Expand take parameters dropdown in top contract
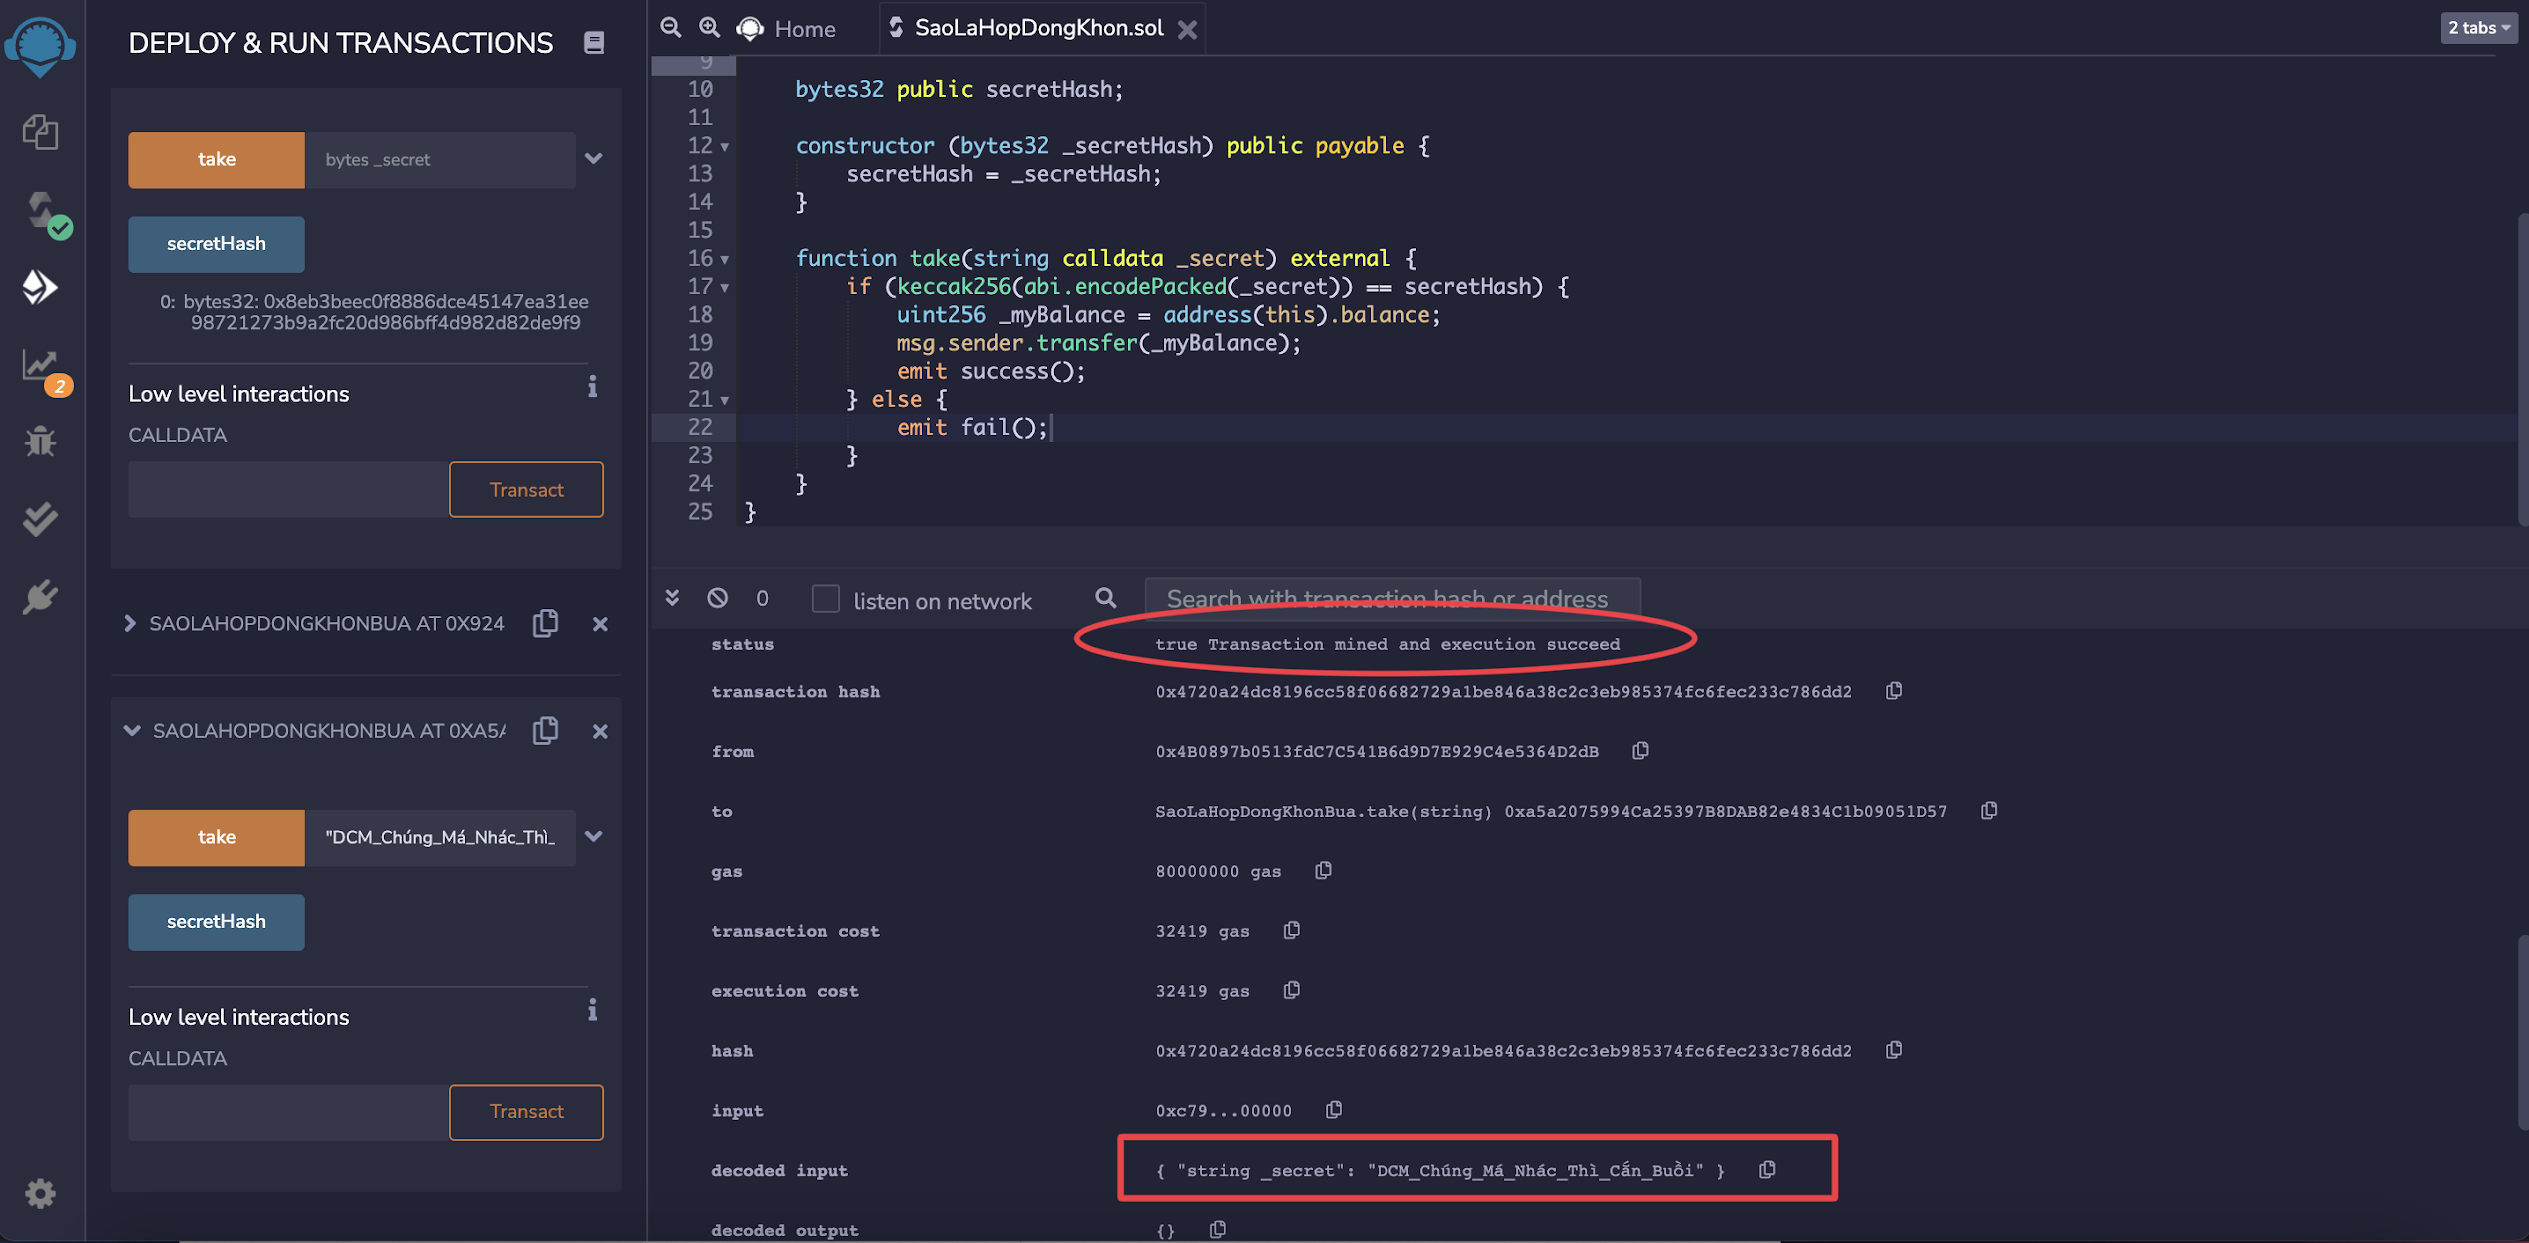The image size is (2529, 1243). [593, 159]
